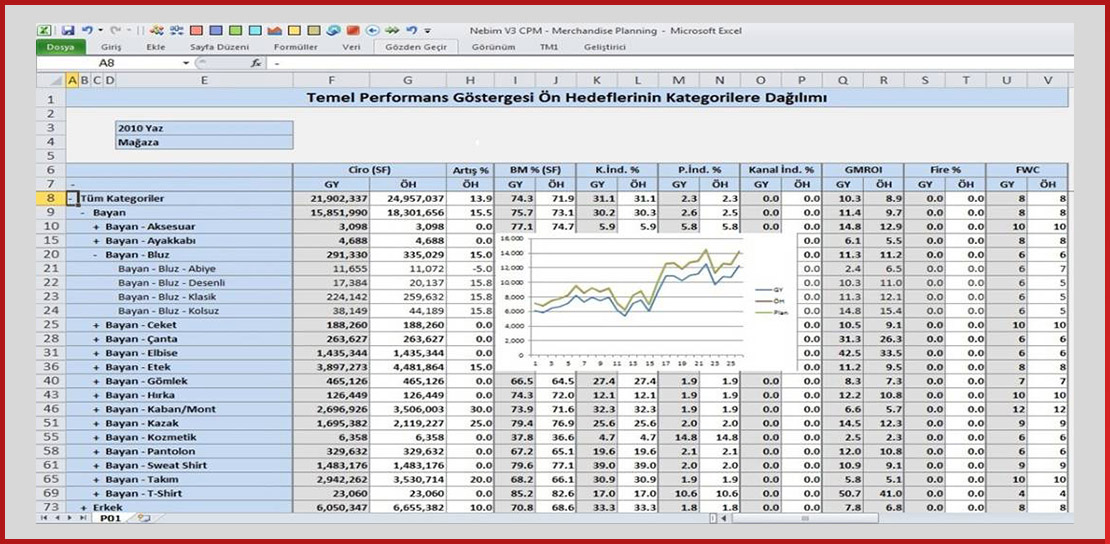Screen dimensions: 1110x544
Task: Click the yellow square toolbar icon
Action: coord(294,30)
